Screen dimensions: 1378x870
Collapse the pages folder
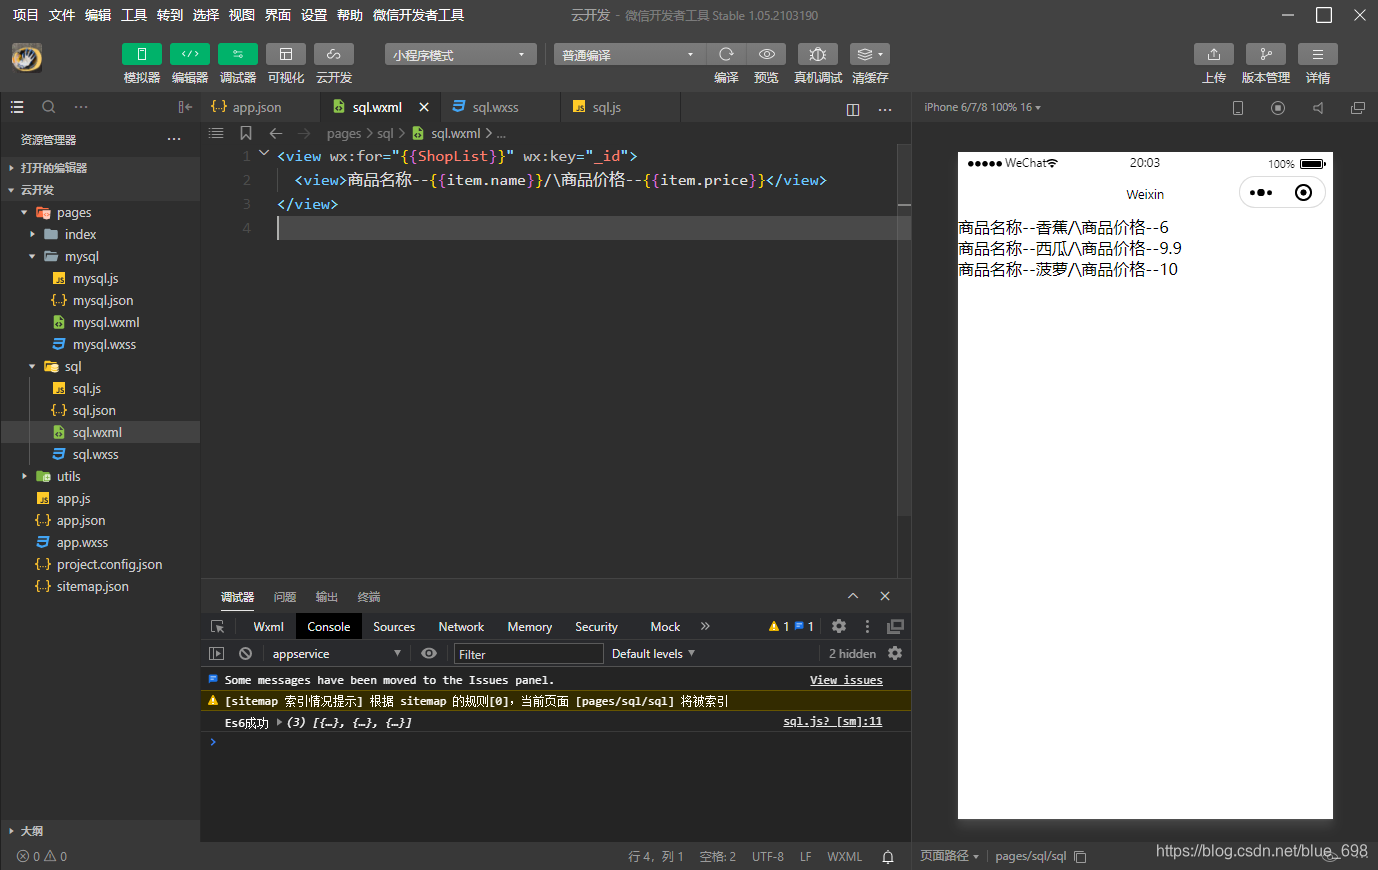(x=100, y=212)
